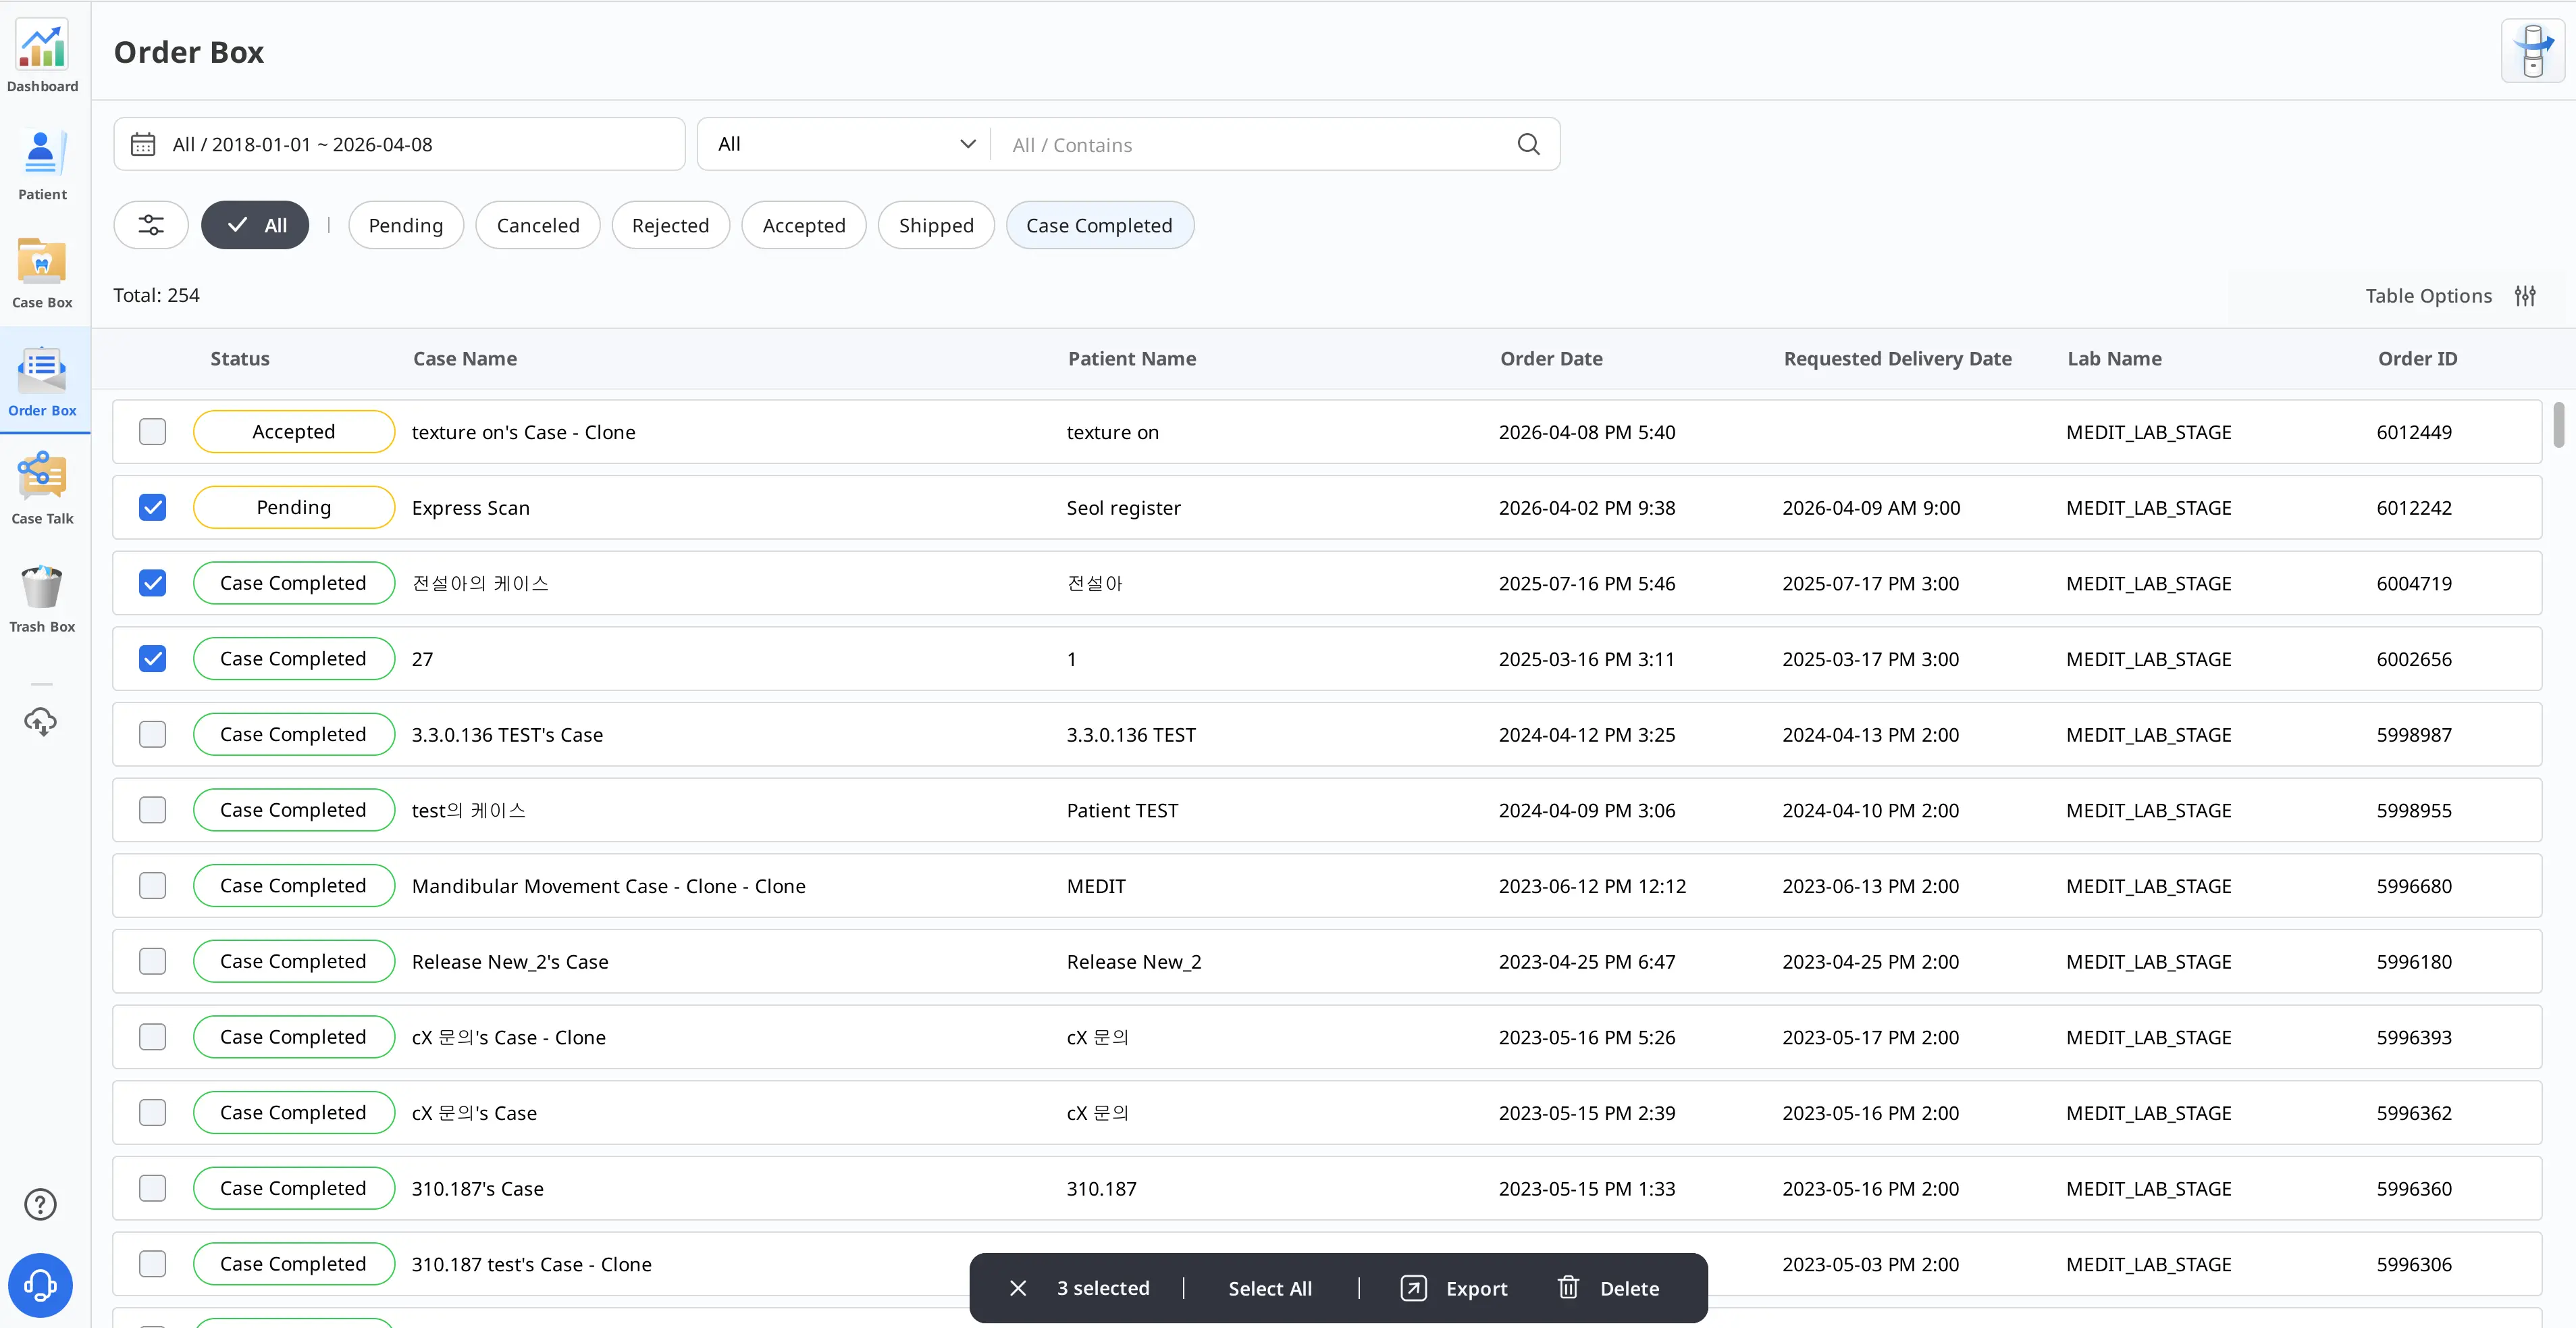Click the Accepted status badge on first row

pos(294,431)
